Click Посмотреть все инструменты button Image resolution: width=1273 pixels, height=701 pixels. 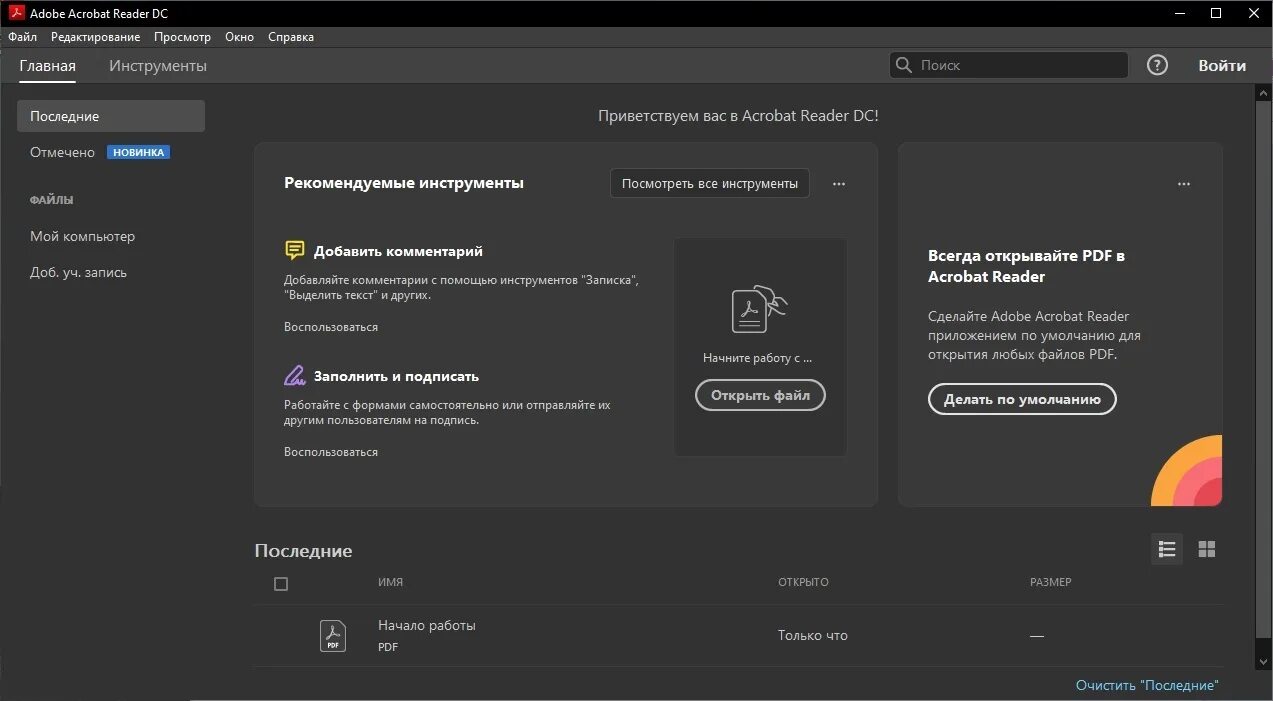point(710,183)
